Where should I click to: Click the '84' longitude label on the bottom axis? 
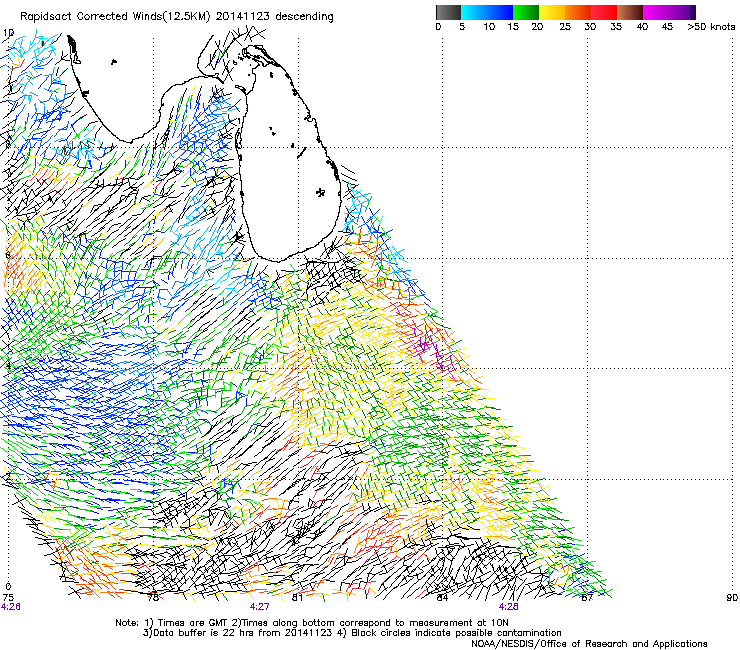[442, 597]
